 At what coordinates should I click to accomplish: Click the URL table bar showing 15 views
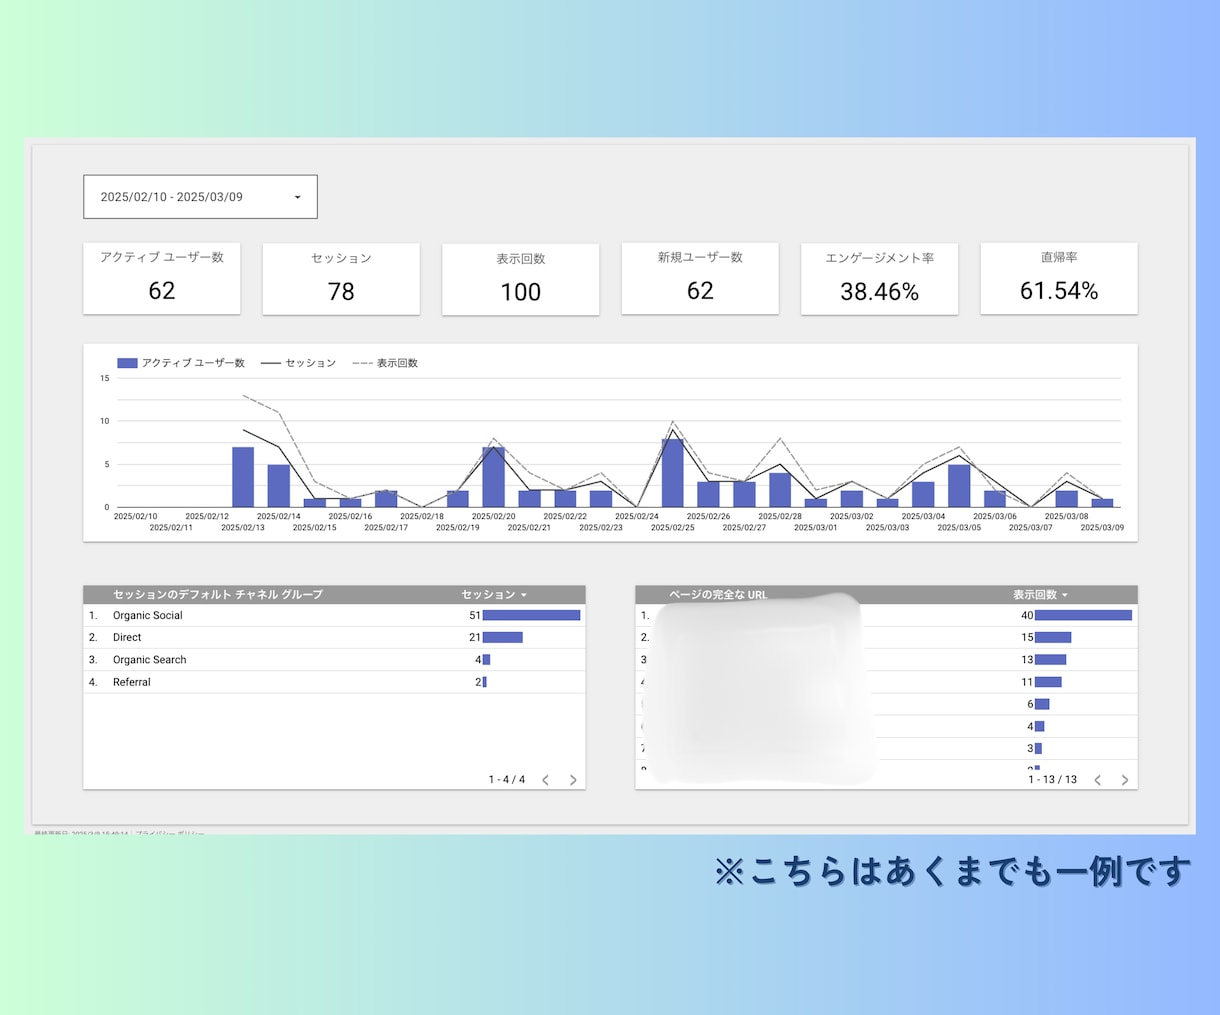point(1053,637)
